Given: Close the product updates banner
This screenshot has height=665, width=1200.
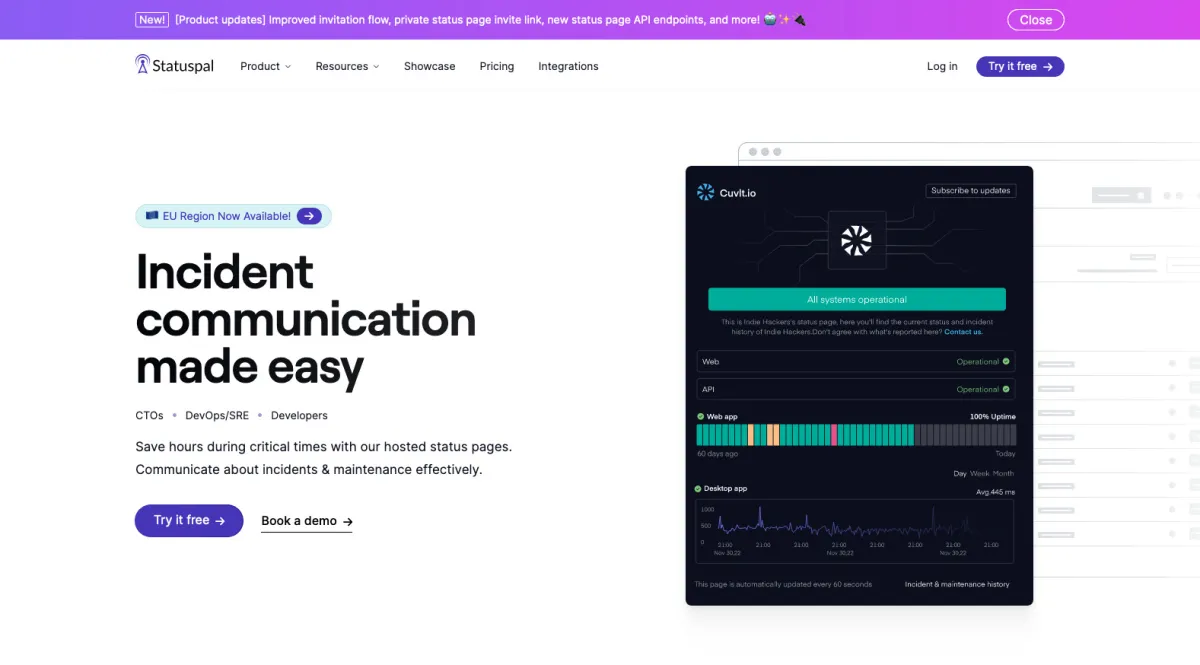Looking at the screenshot, I should pos(1035,20).
